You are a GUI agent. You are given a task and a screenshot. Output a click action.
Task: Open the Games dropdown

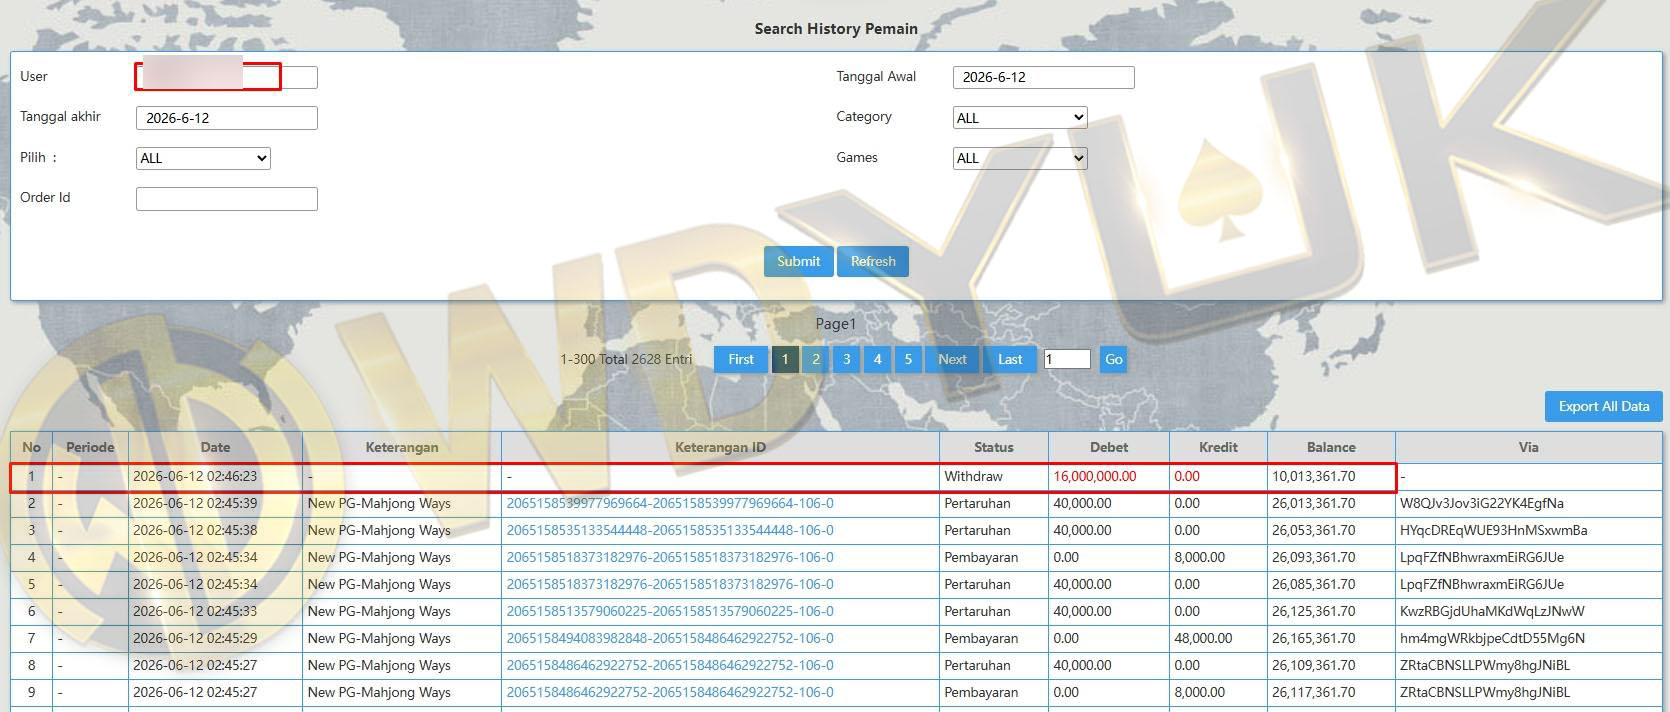click(1019, 158)
